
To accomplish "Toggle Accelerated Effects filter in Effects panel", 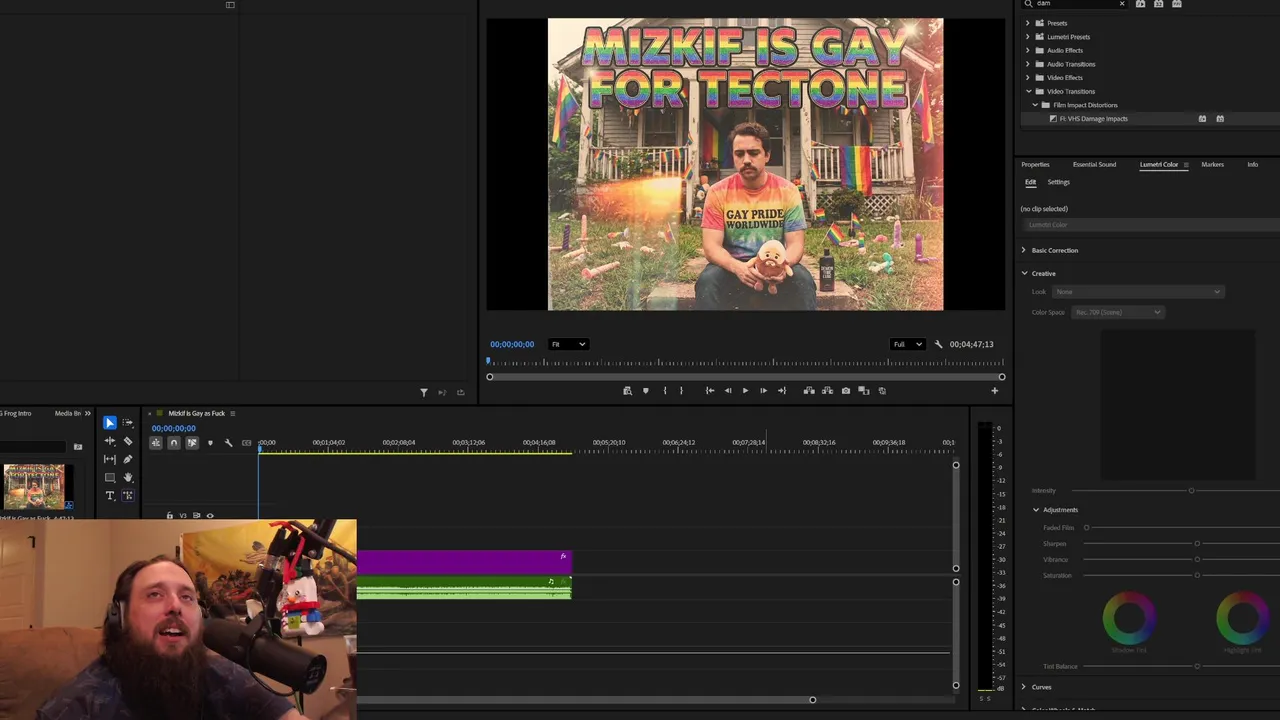I will tap(1140, 4).
